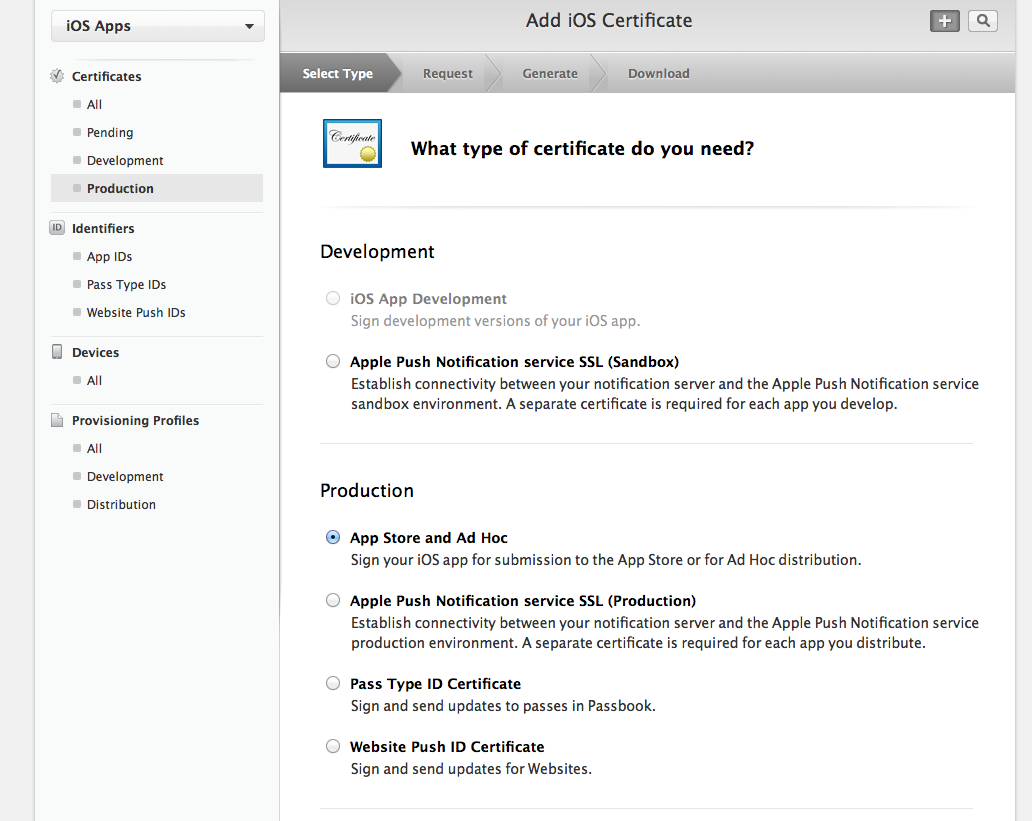The width and height of the screenshot is (1032, 821).
Task: Select Website Push ID Certificate radio
Action: [x=333, y=747]
